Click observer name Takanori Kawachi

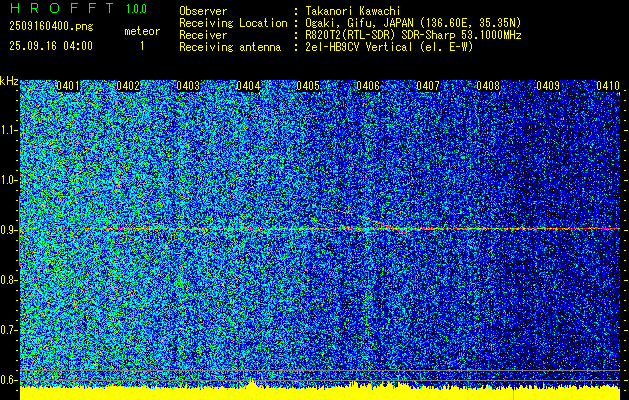[353, 11]
